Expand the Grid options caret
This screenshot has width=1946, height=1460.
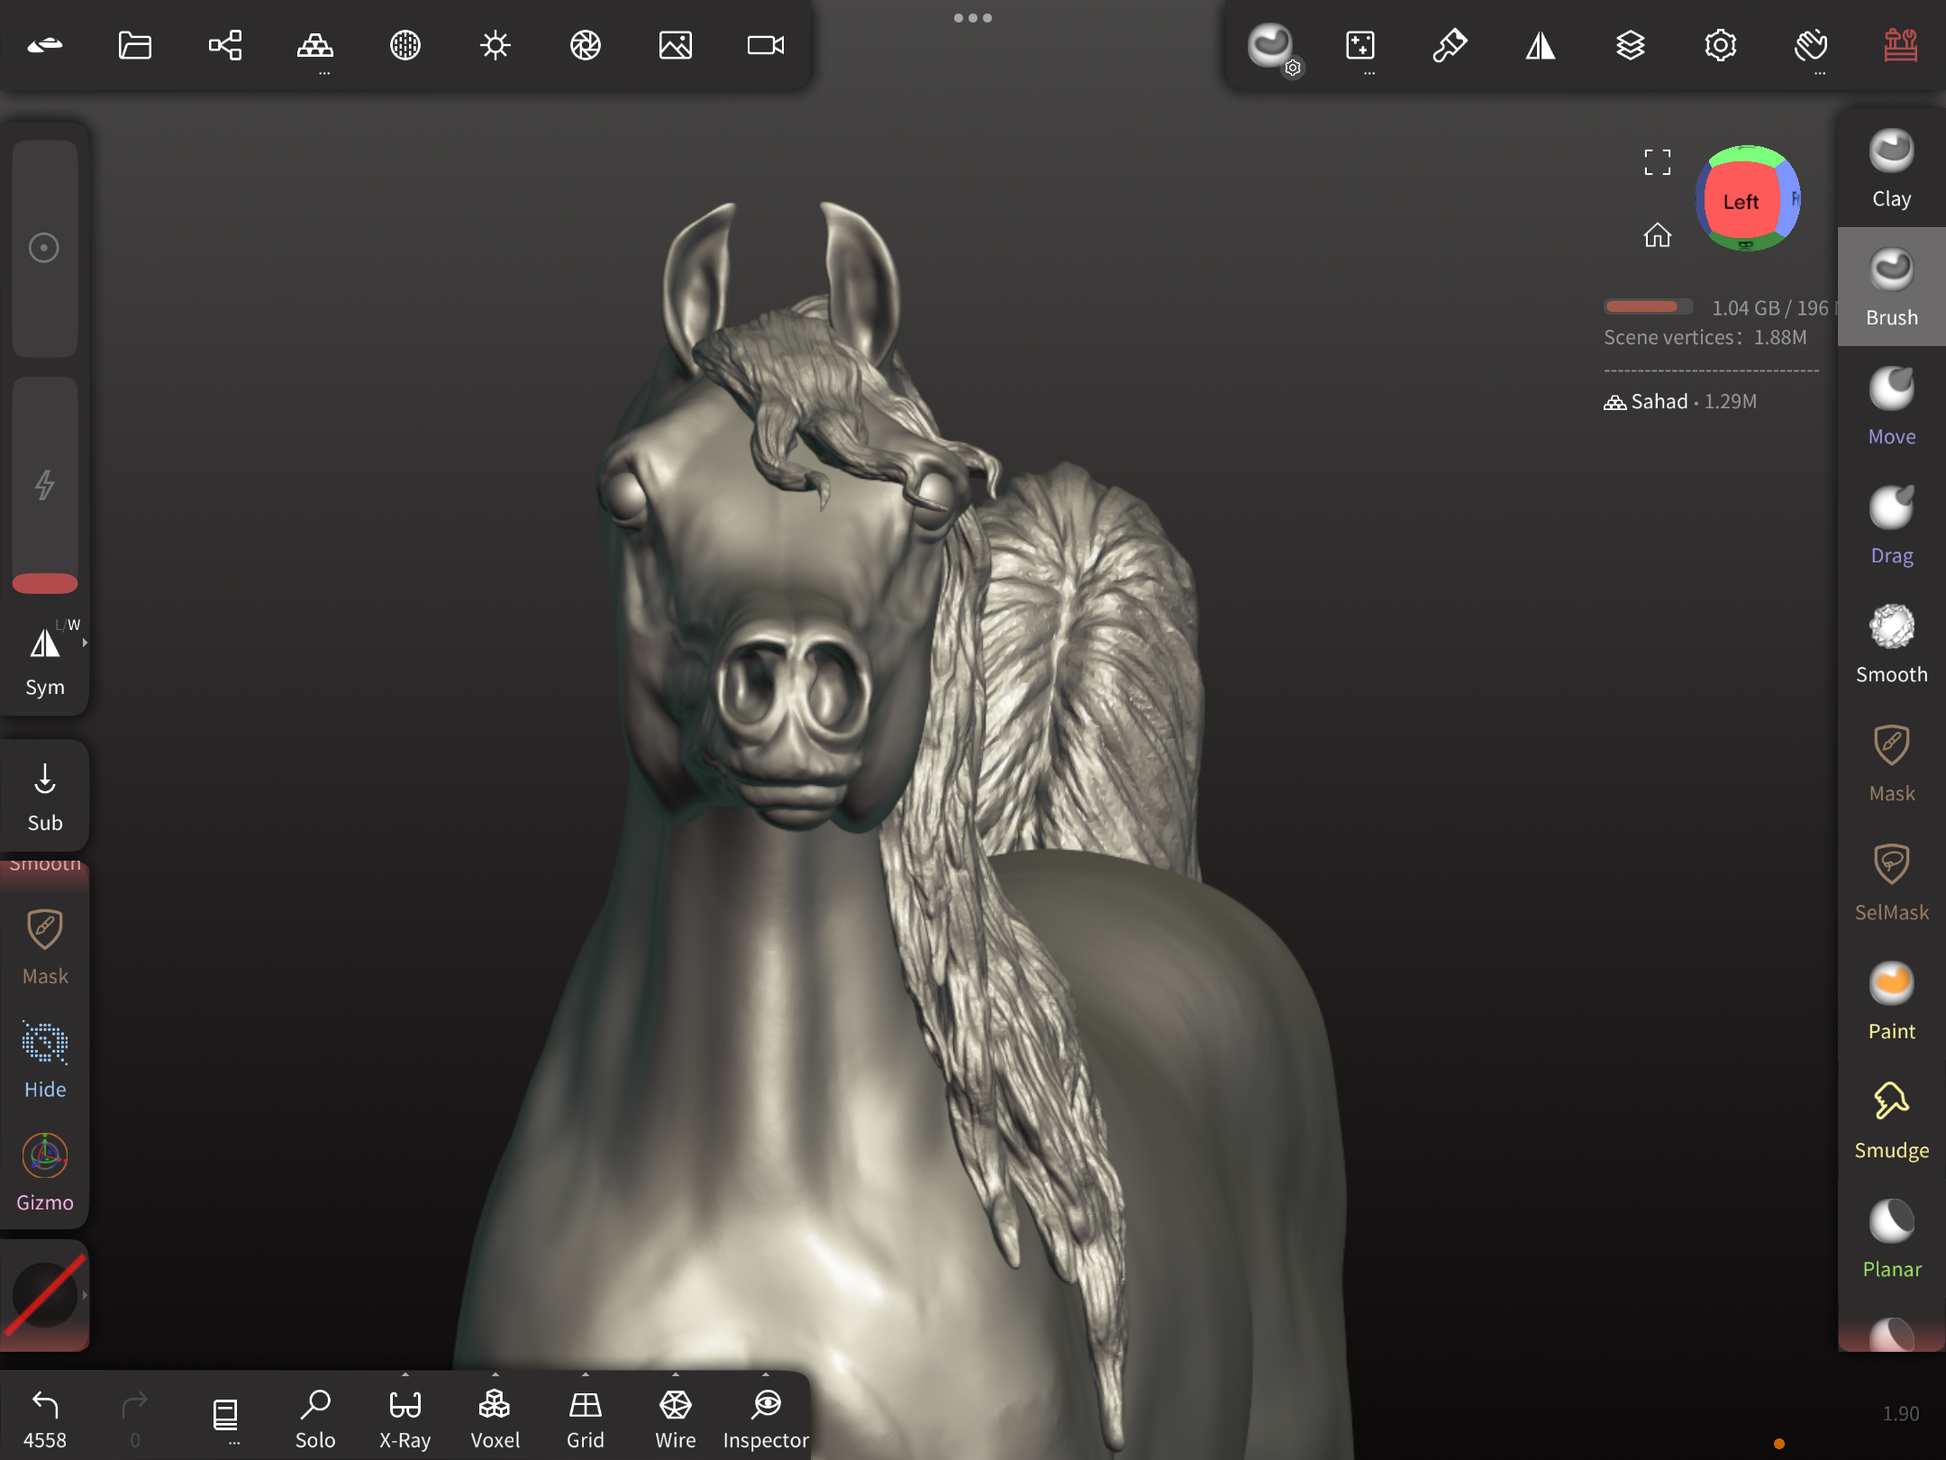[585, 1375]
